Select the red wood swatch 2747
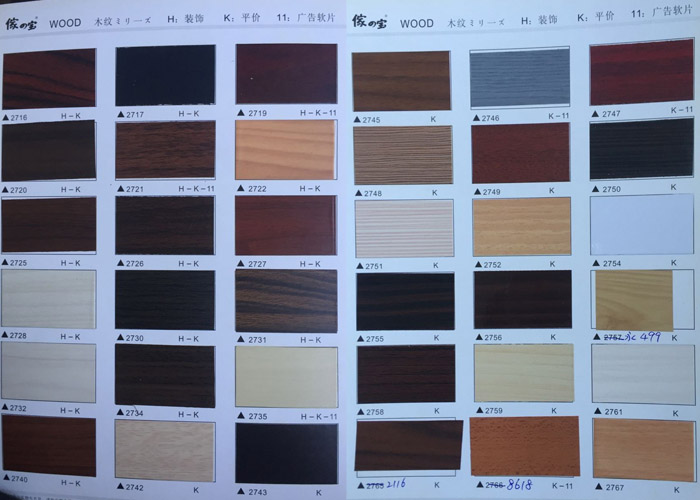 tap(641, 72)
